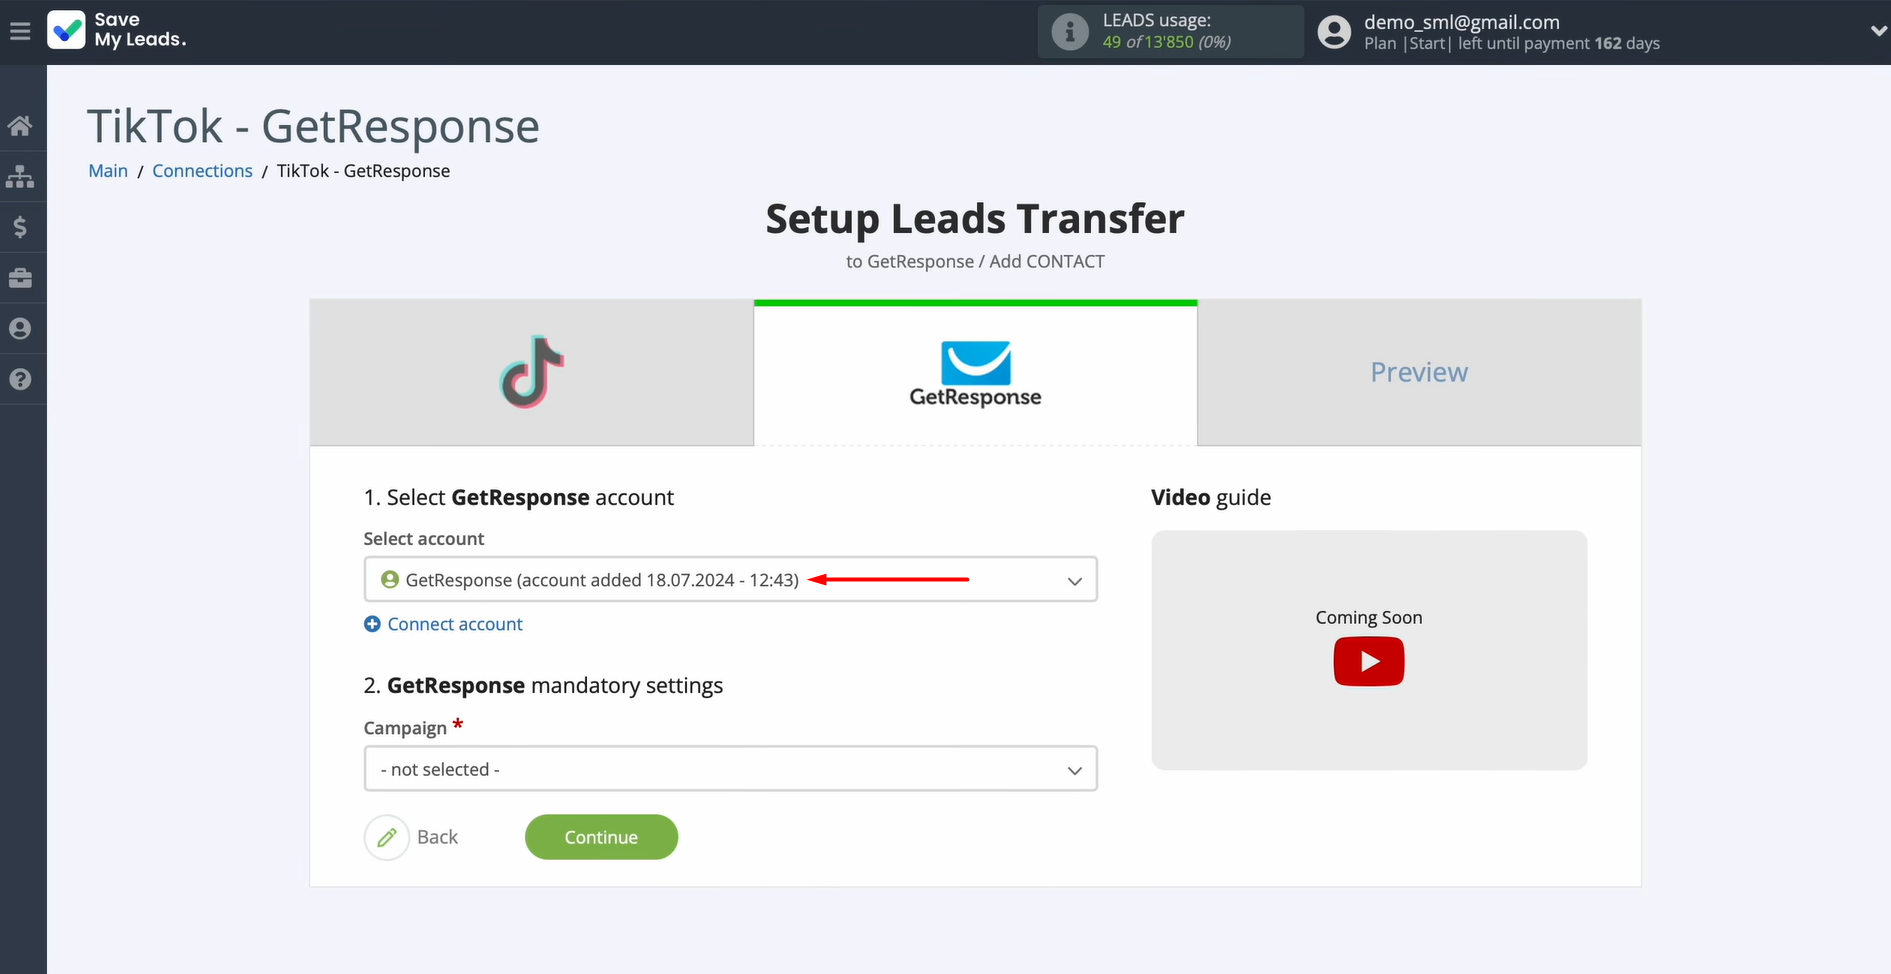Click the Save My Leads logo
1891x974 pixels.
(116, 30)
